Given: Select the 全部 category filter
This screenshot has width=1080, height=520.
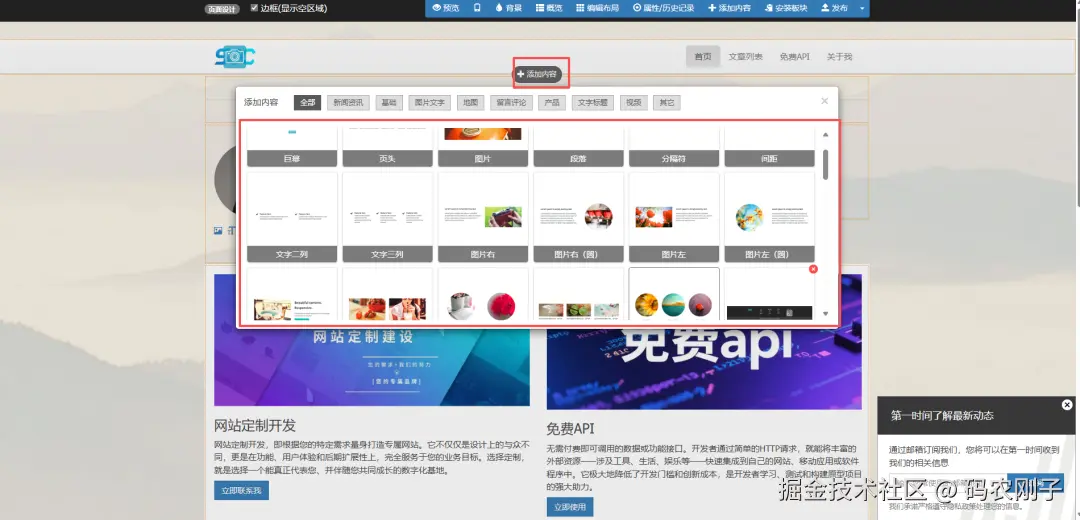Looking at the screenshot, I should coord(307,103).
